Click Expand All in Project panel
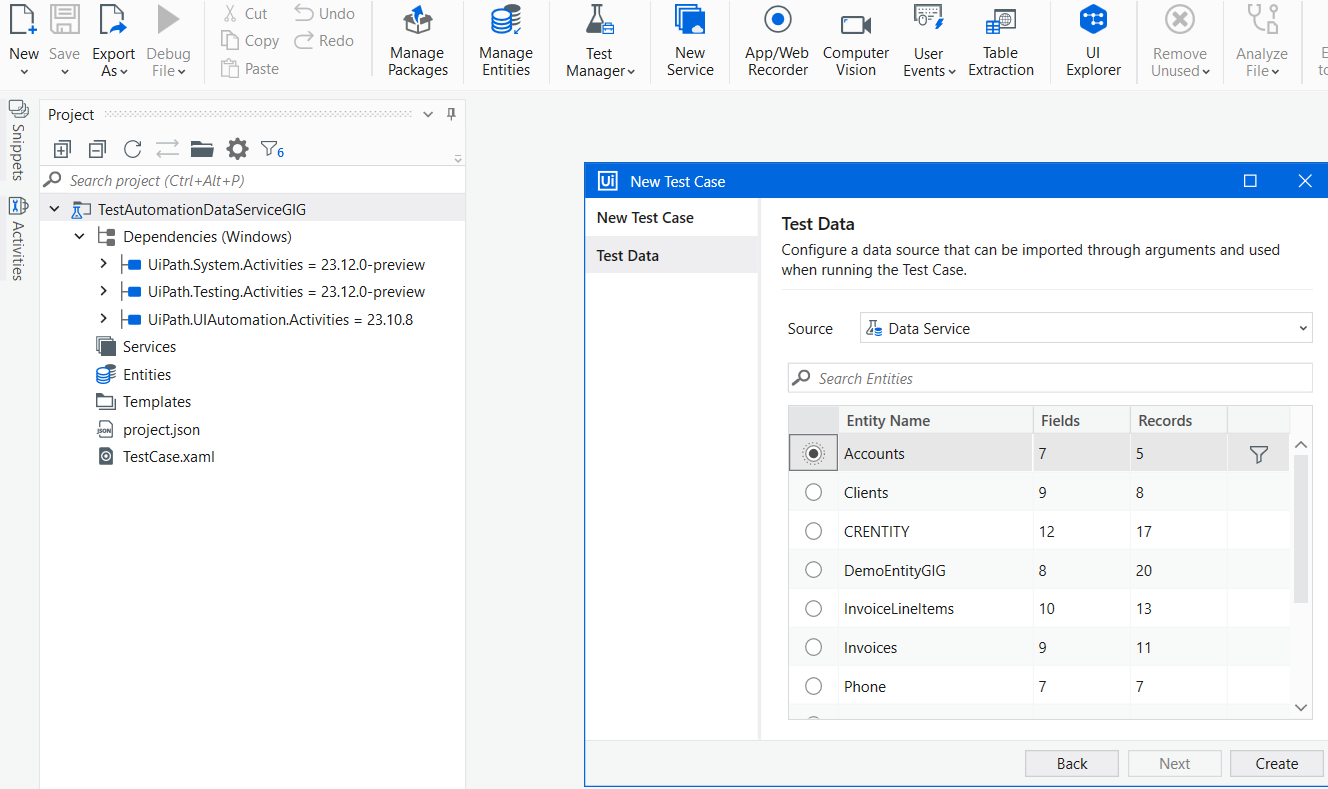The width and height of the screenshot is (1328, 789). (62, 149)
